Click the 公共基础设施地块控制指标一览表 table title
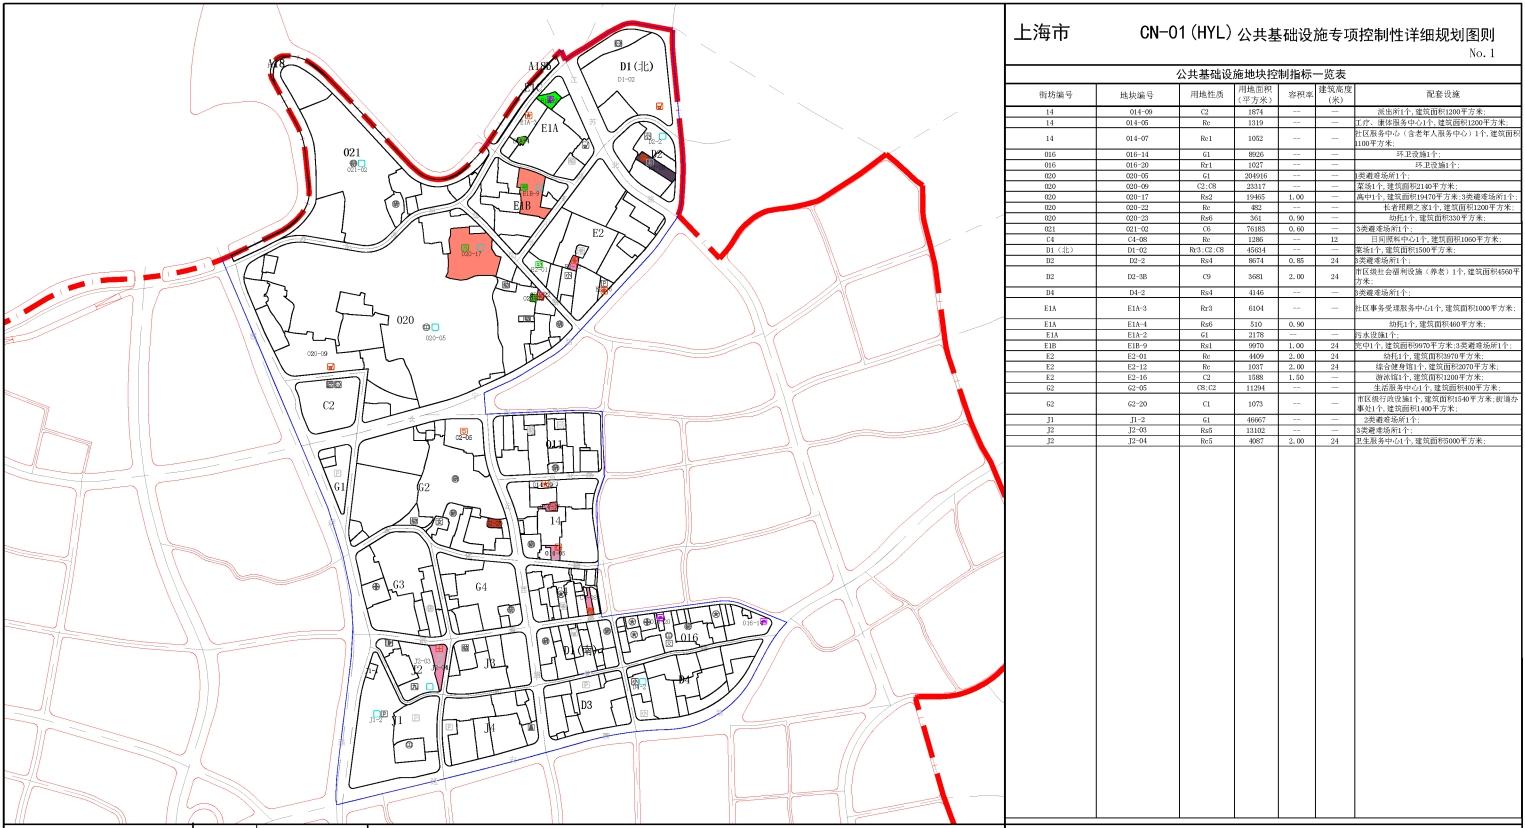 [1261, 75]
